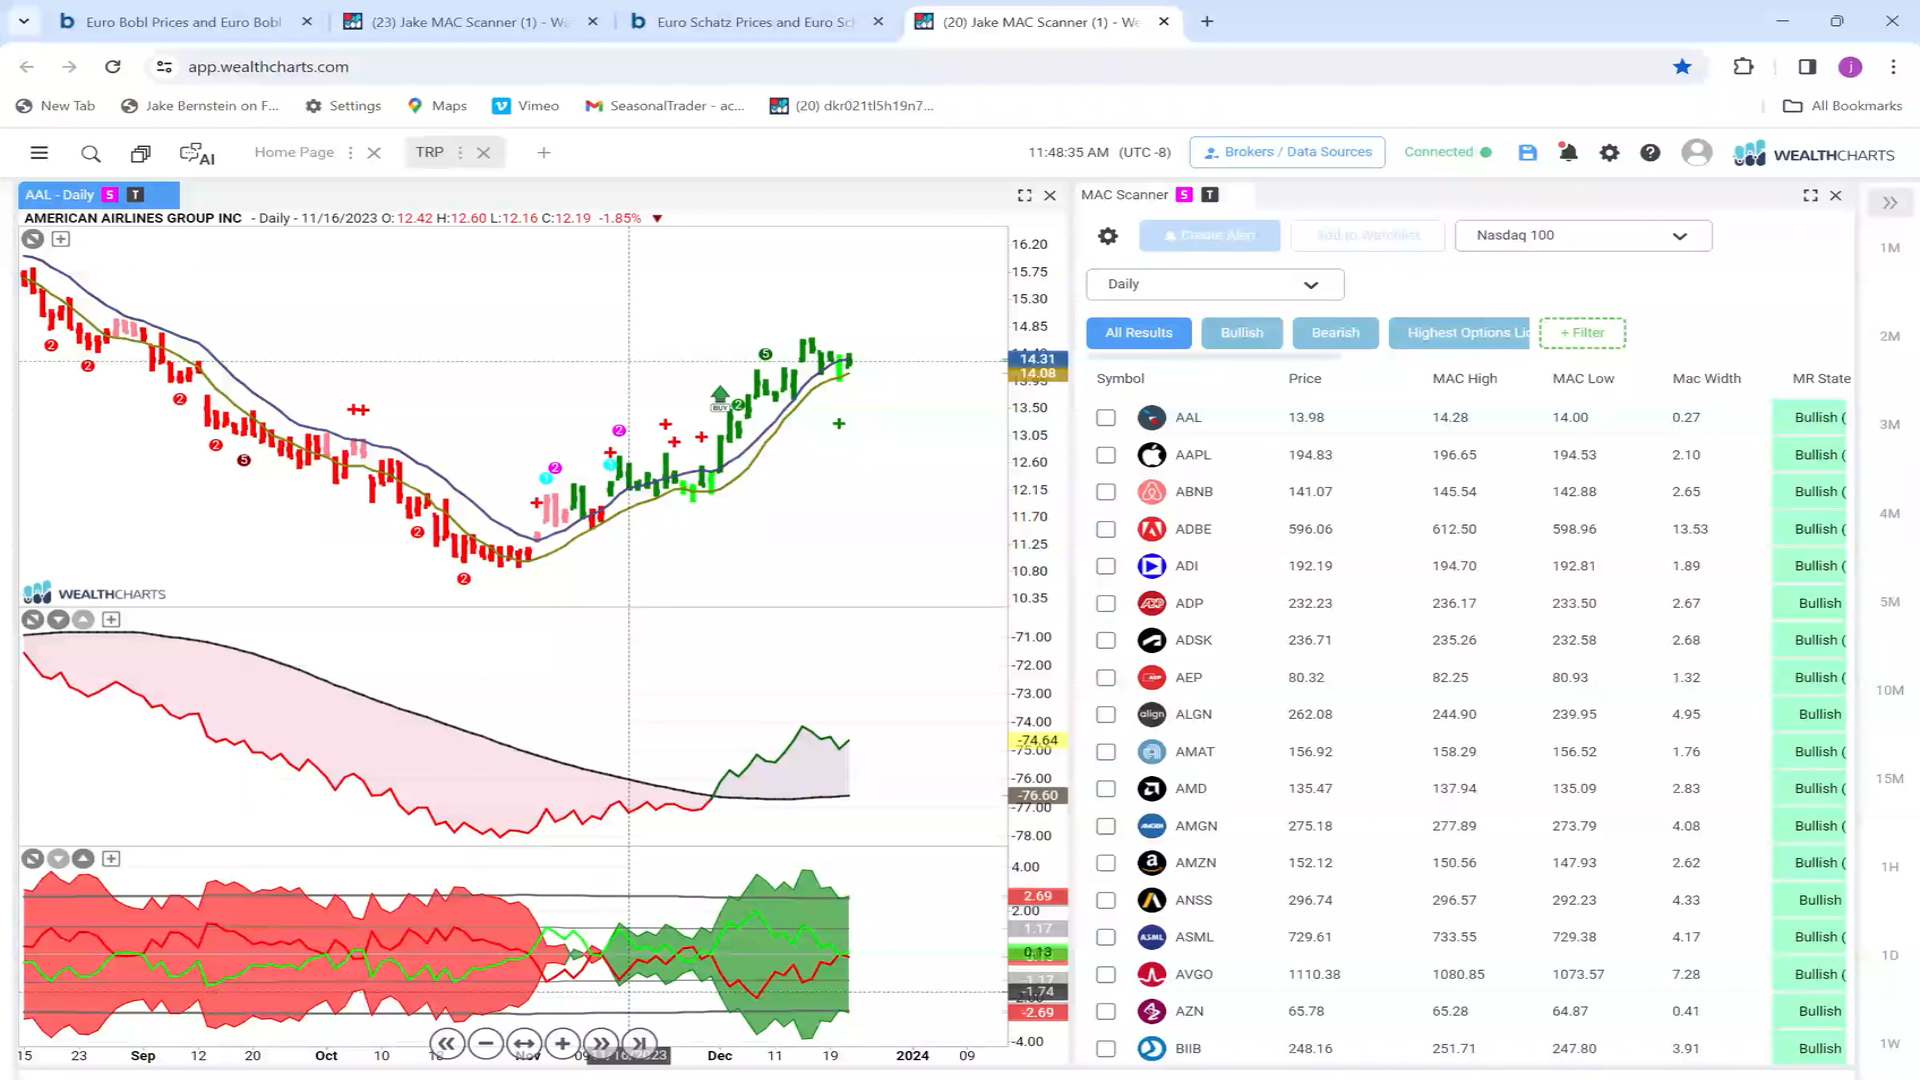Add an indicator to the bottom pane
Image resolution: width=1920 pixels, height=1080 pixels.
(x=111, y=859)
